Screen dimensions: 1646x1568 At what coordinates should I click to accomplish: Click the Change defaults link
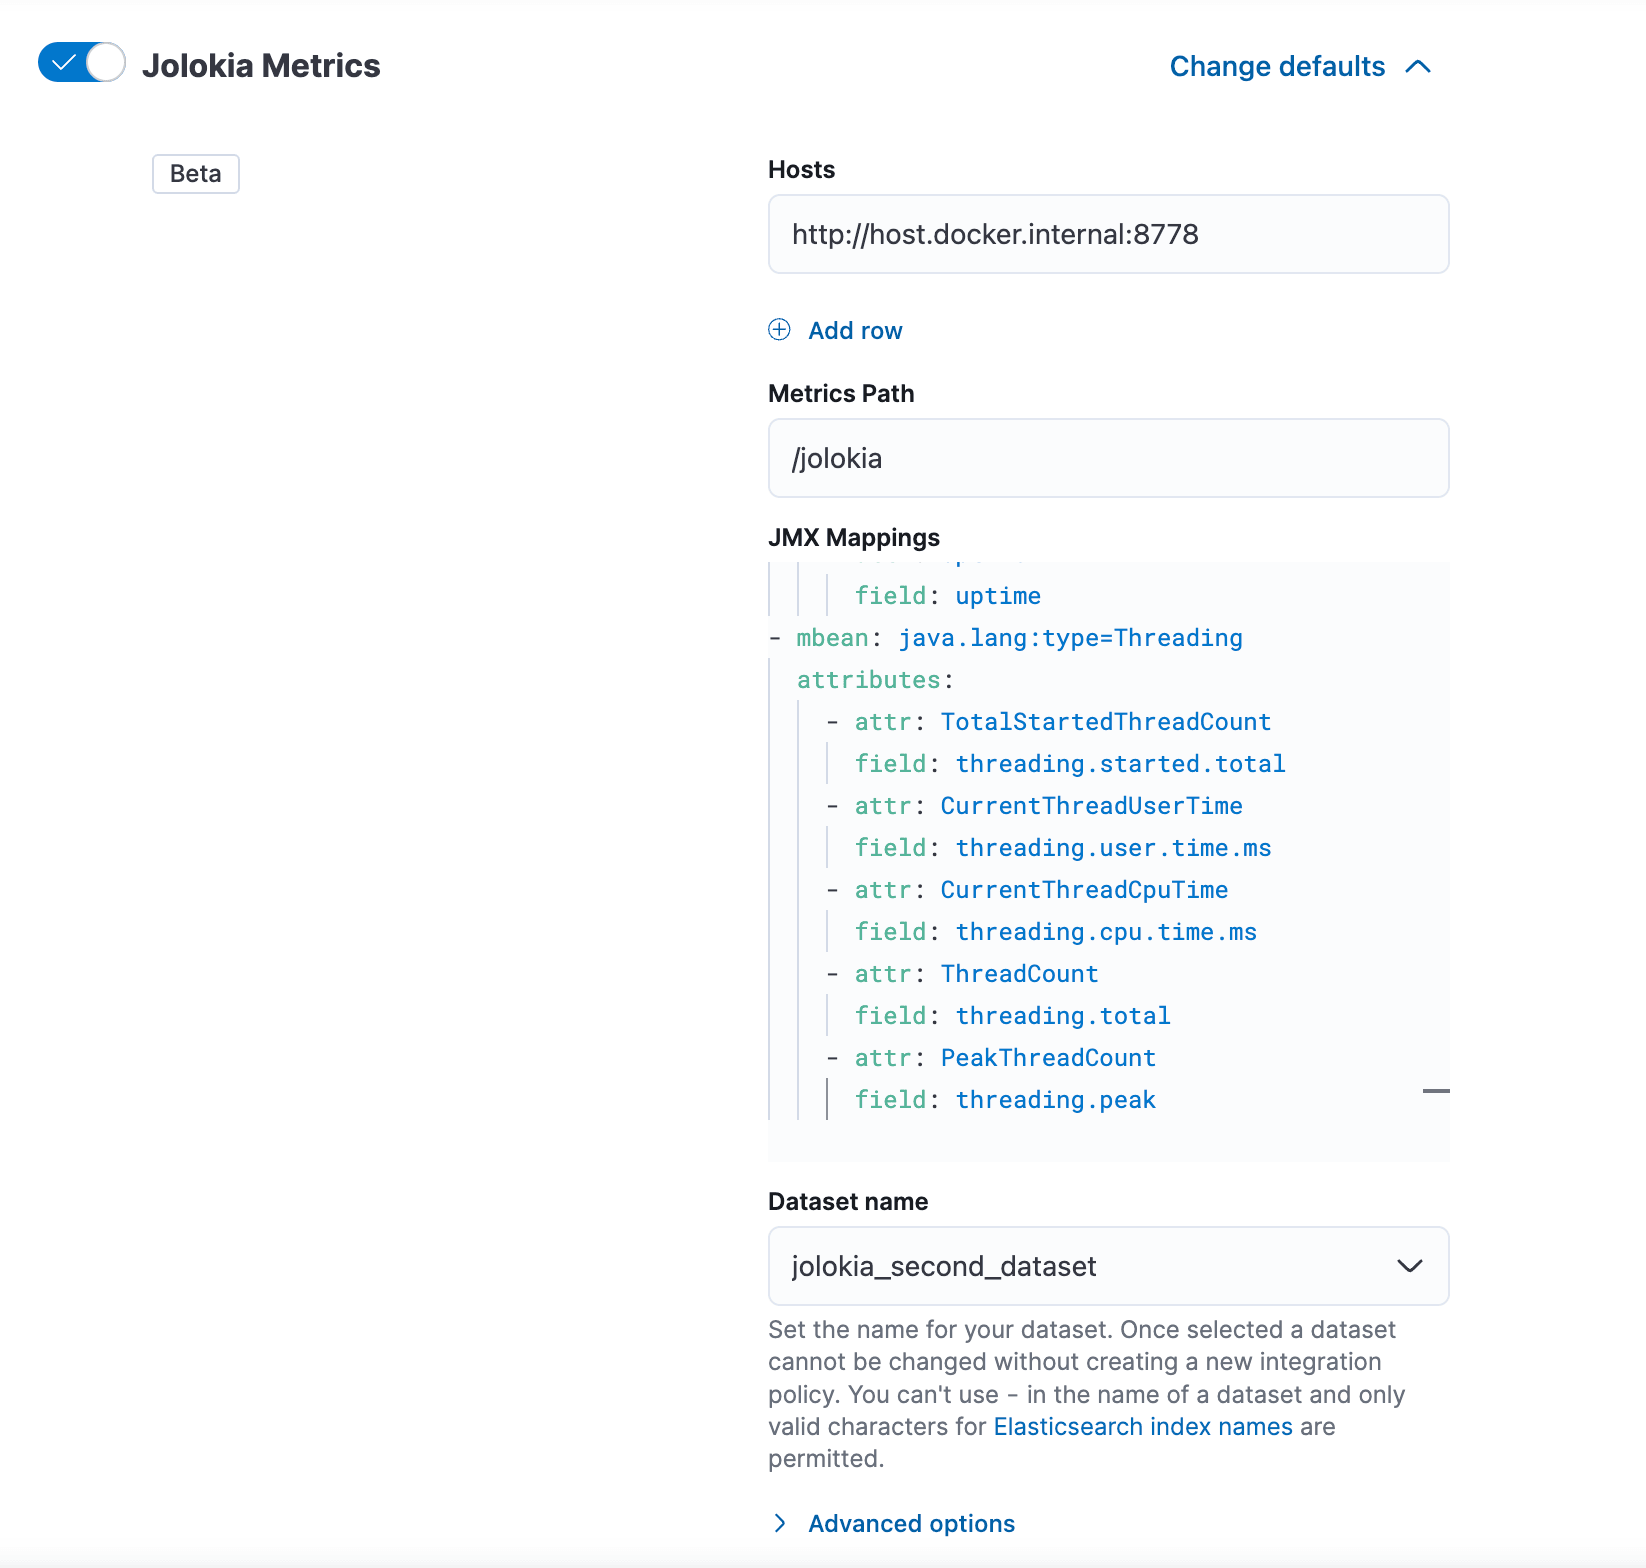pos(1277,67)
